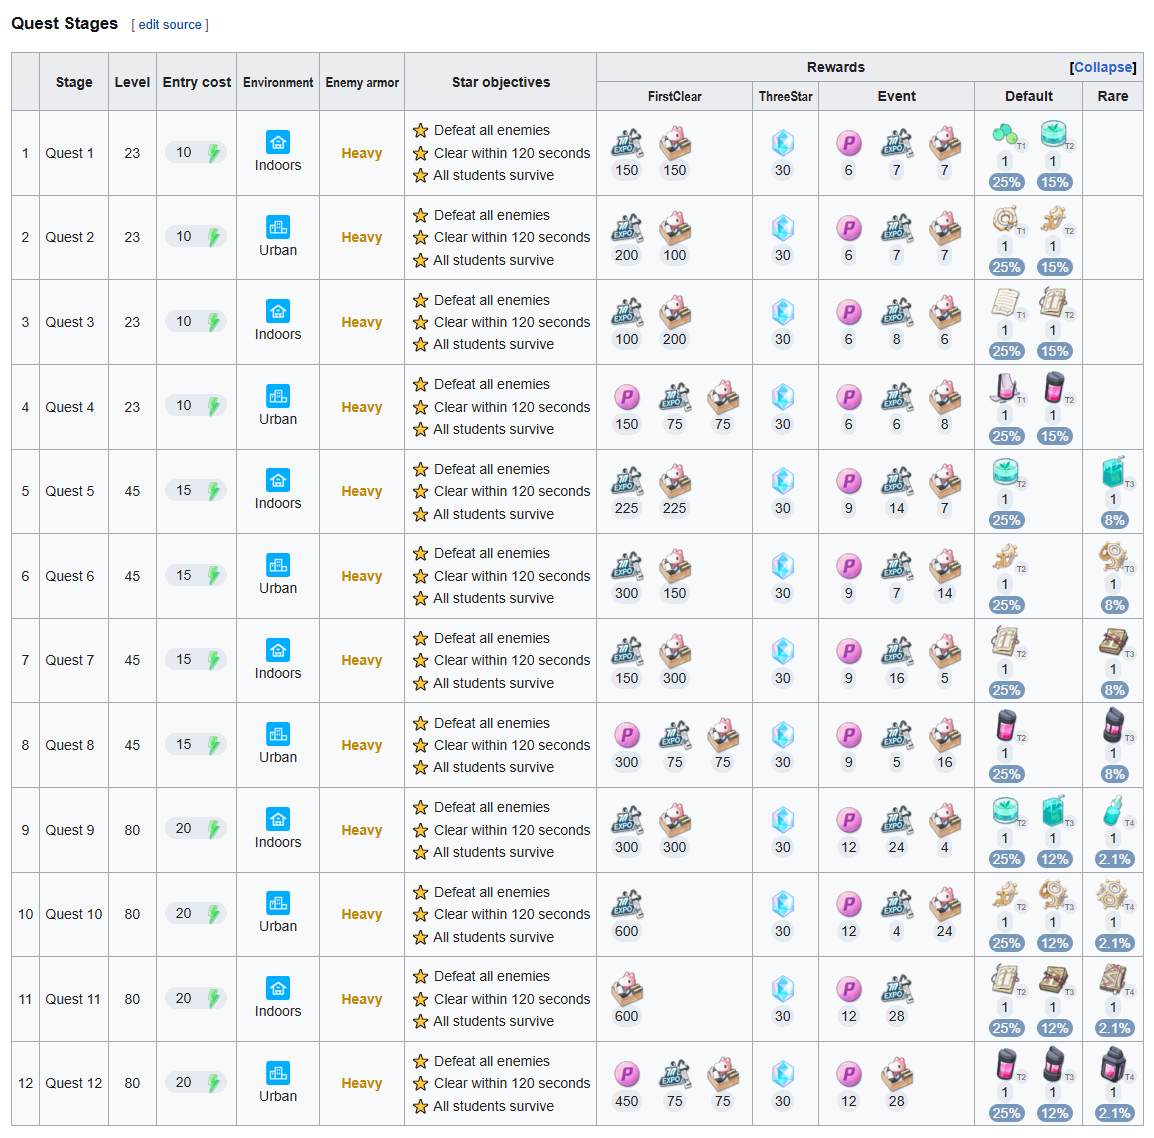Click the 600 value in Quest 11 FirstClear

626,1016
